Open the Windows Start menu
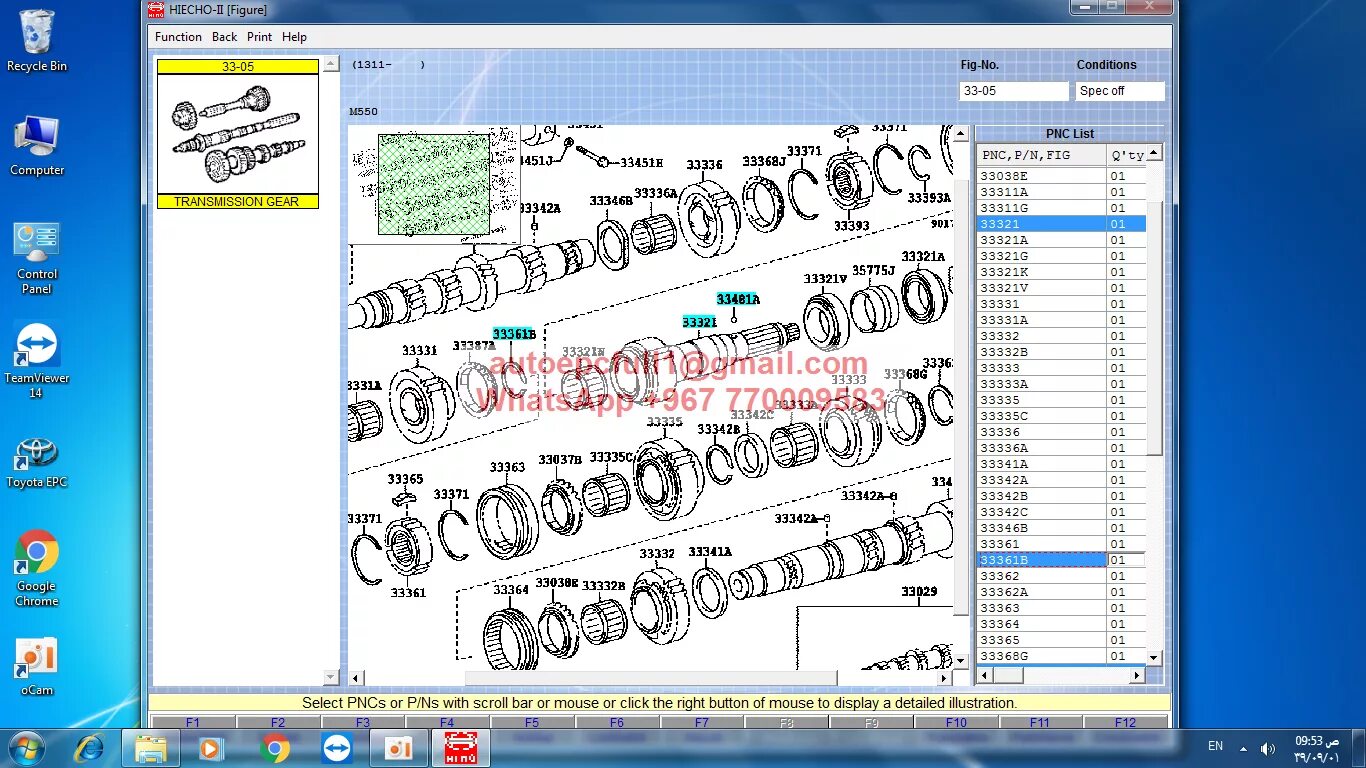The height and width of the screenshot is (768, 1366). [26, 748]
